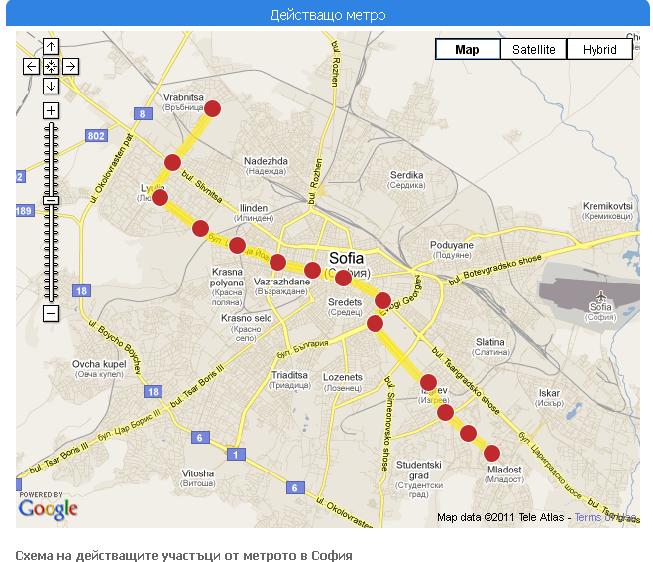653x562 pixels.
Task: Click the caption Схема на действащите участъци
Action: [184, 555]
